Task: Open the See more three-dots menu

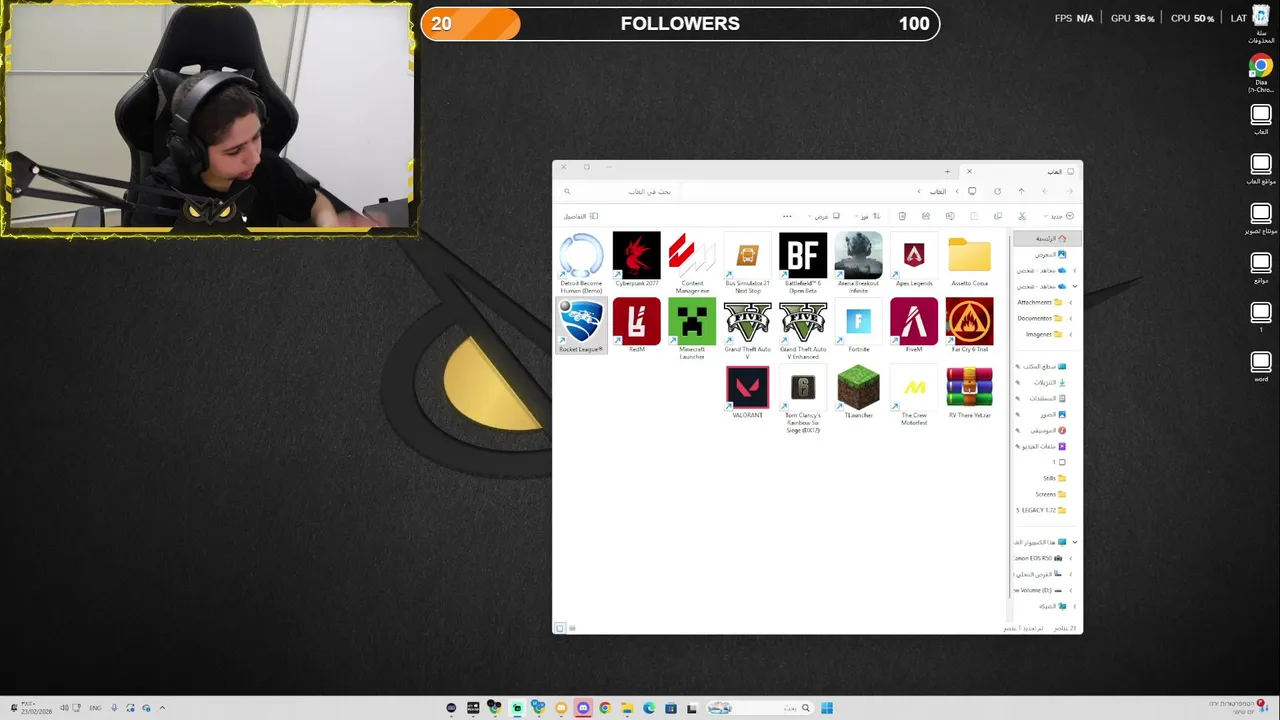Action: [x=787, y=216]
